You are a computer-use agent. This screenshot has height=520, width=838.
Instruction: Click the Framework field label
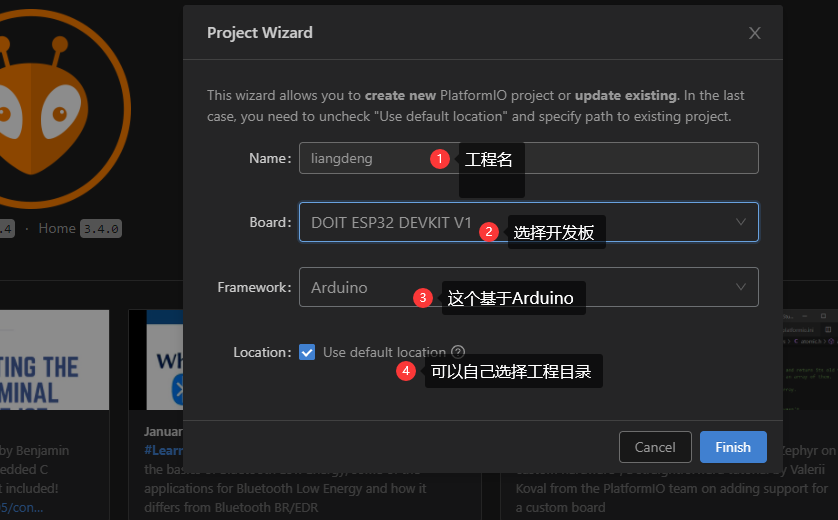pyautogui.click(x=254, y=288)
